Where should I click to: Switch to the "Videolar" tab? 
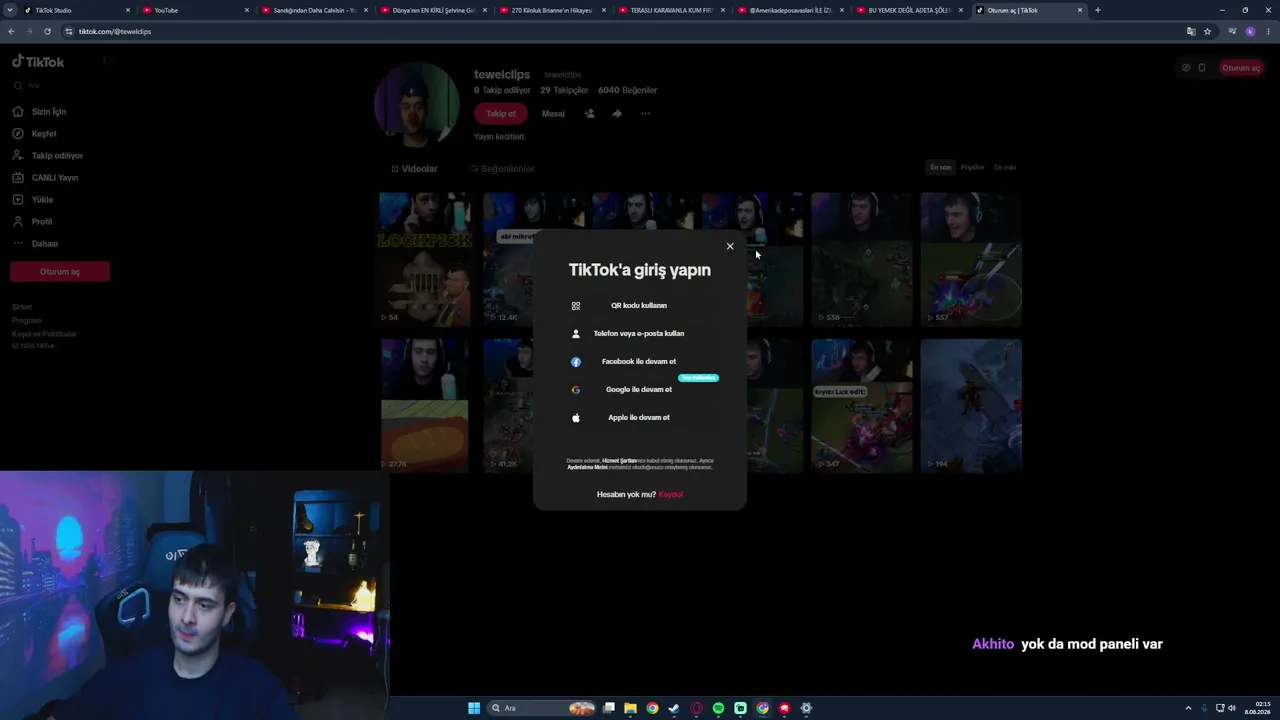click(415, 169)
